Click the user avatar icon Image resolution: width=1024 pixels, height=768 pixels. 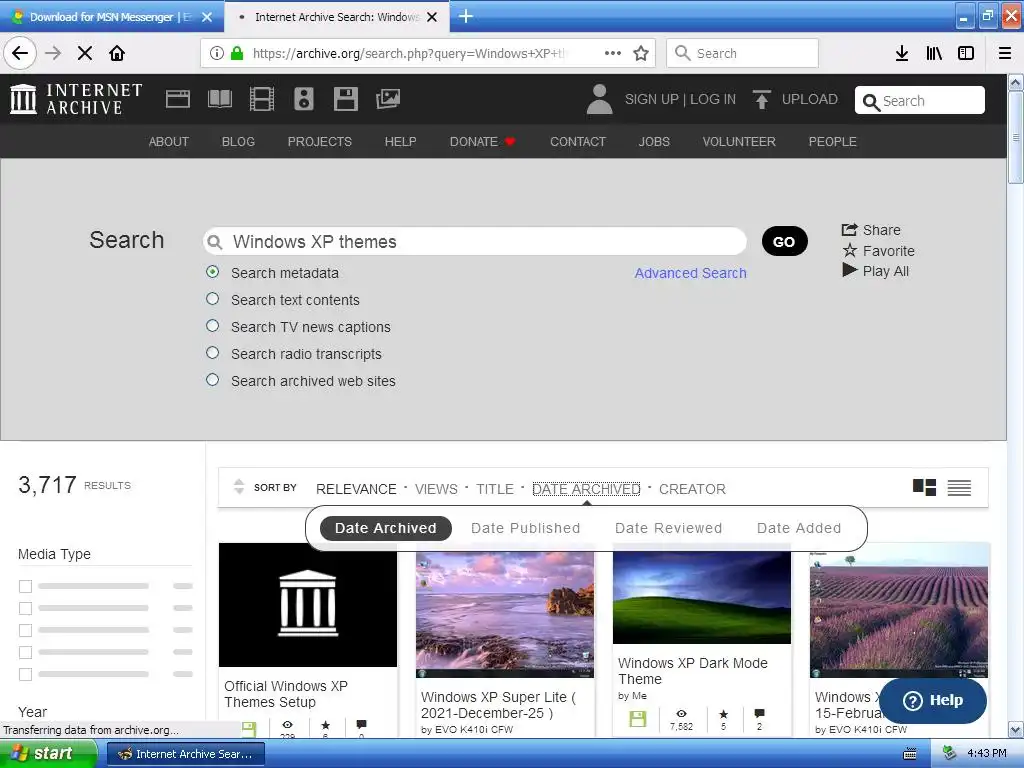click(600, 99)
